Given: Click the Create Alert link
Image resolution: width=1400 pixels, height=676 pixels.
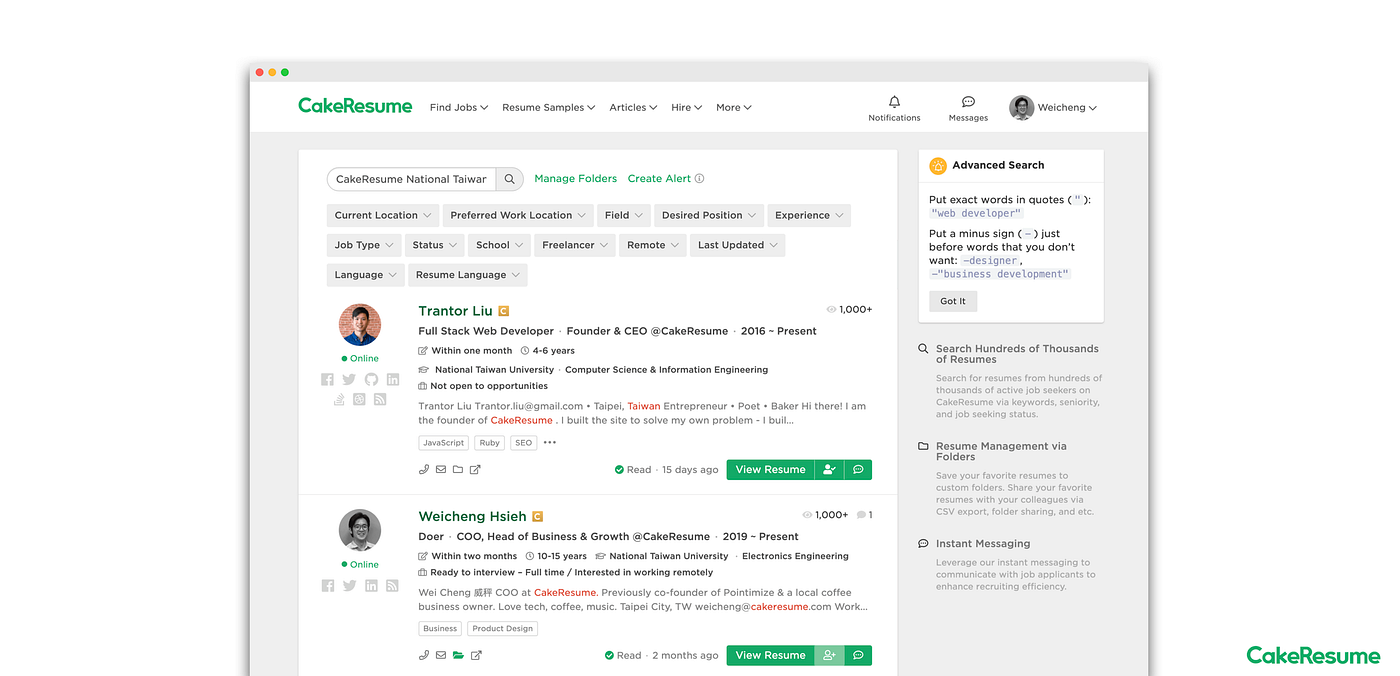Looking at the screenshot, I should (x=659, y=179).
